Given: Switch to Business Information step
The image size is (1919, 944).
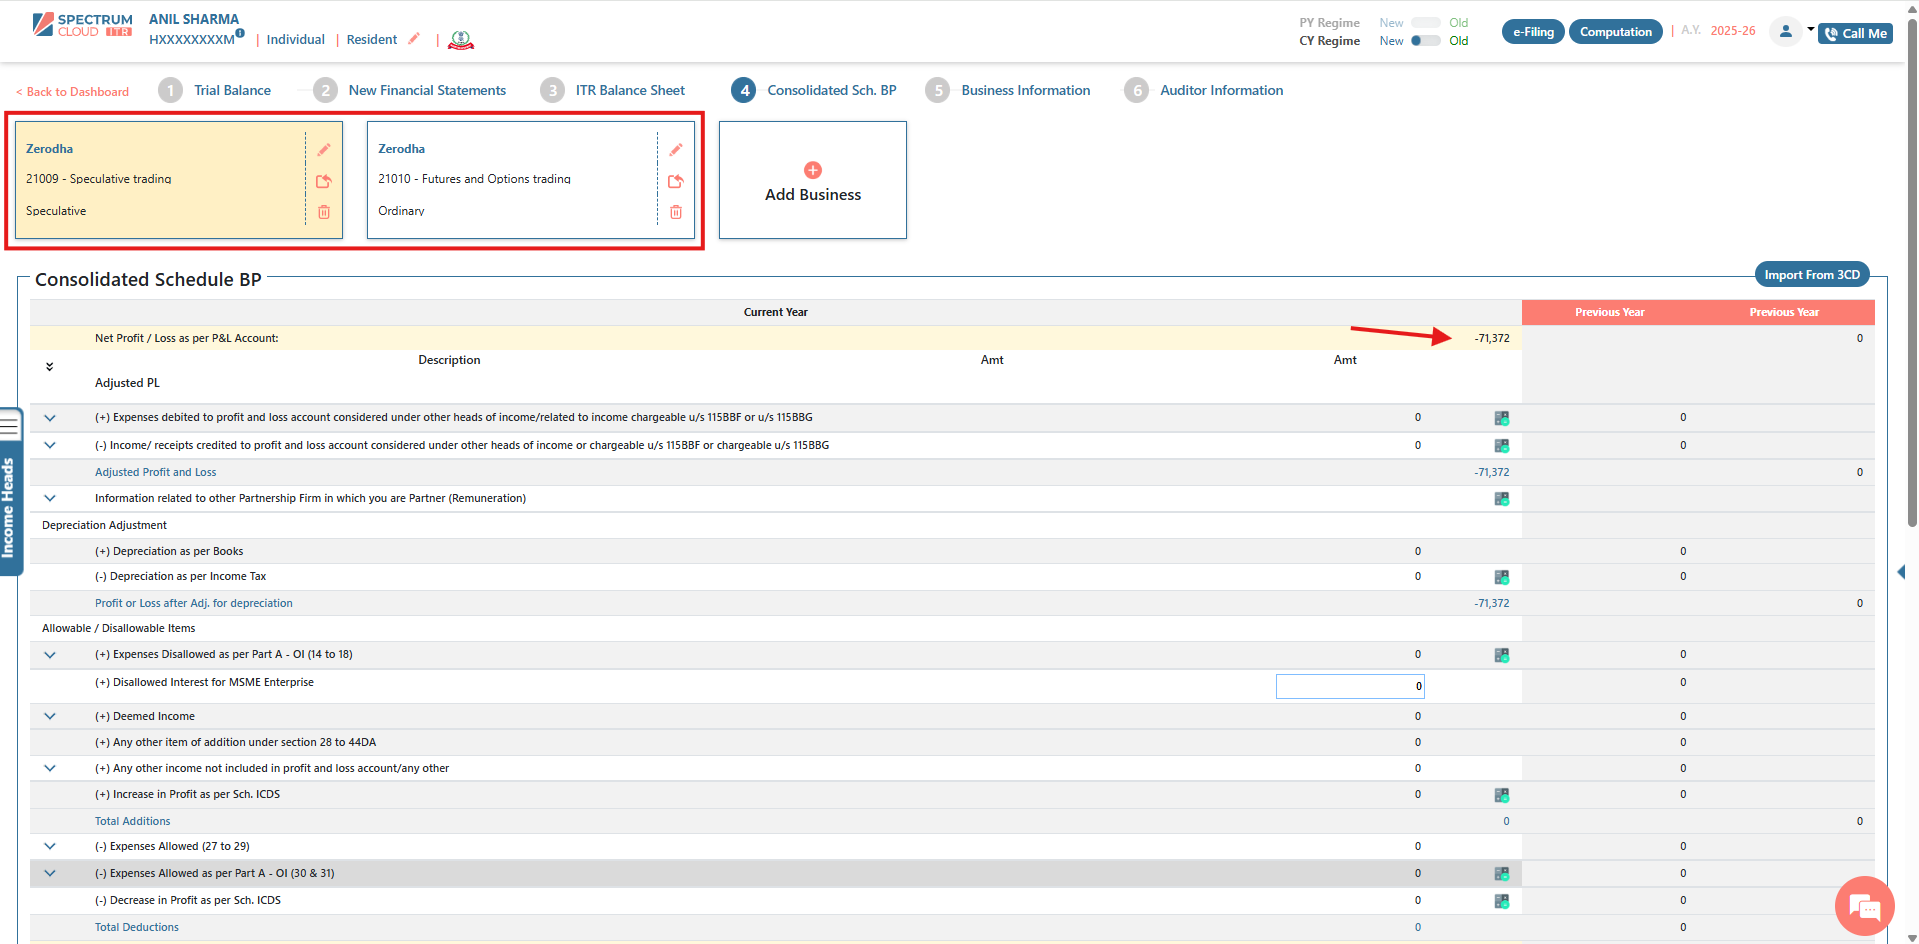Looking at the screenshot, I should click(1025, 90).
